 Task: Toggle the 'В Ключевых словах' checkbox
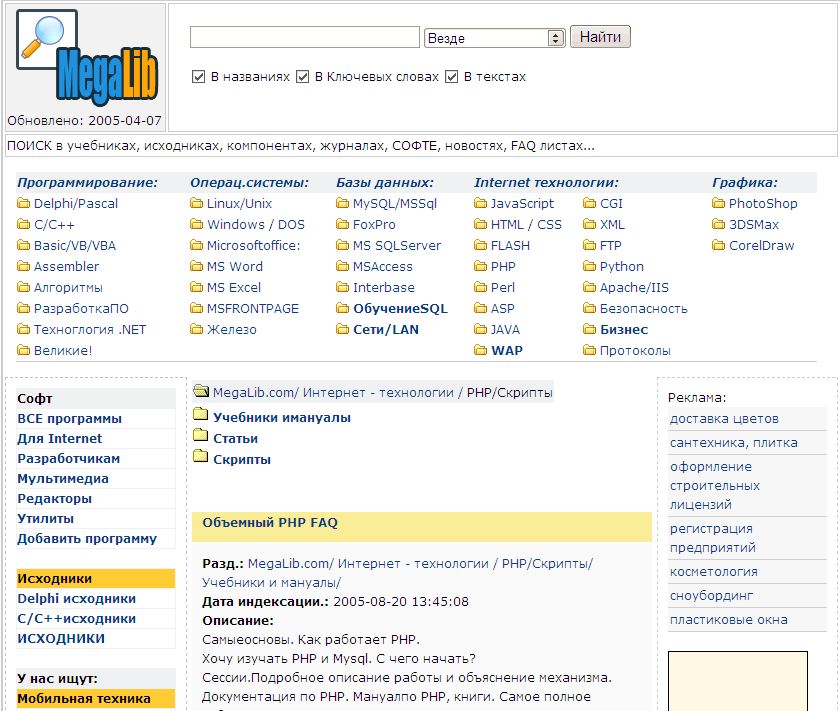(302, 77)
